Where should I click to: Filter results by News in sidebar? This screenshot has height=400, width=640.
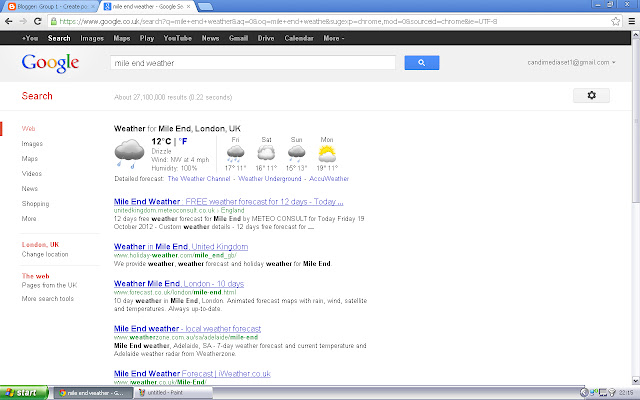30,189
